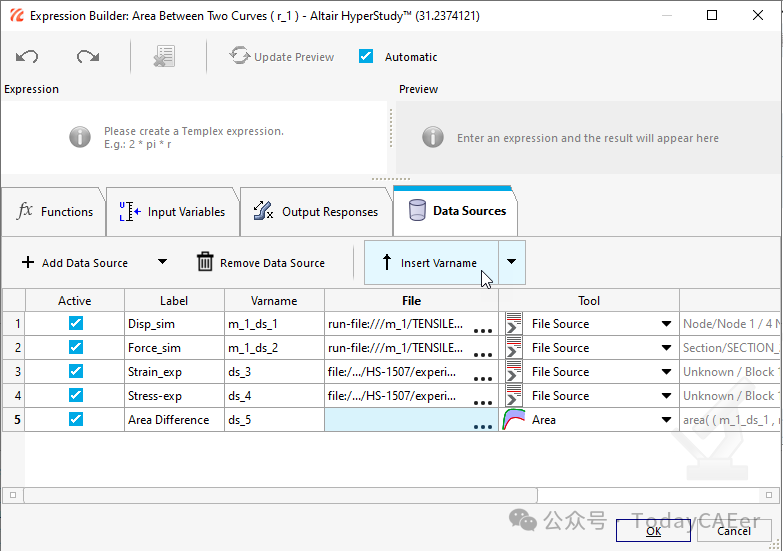Click the fx icon on the Functions tab

click(24, 210)
